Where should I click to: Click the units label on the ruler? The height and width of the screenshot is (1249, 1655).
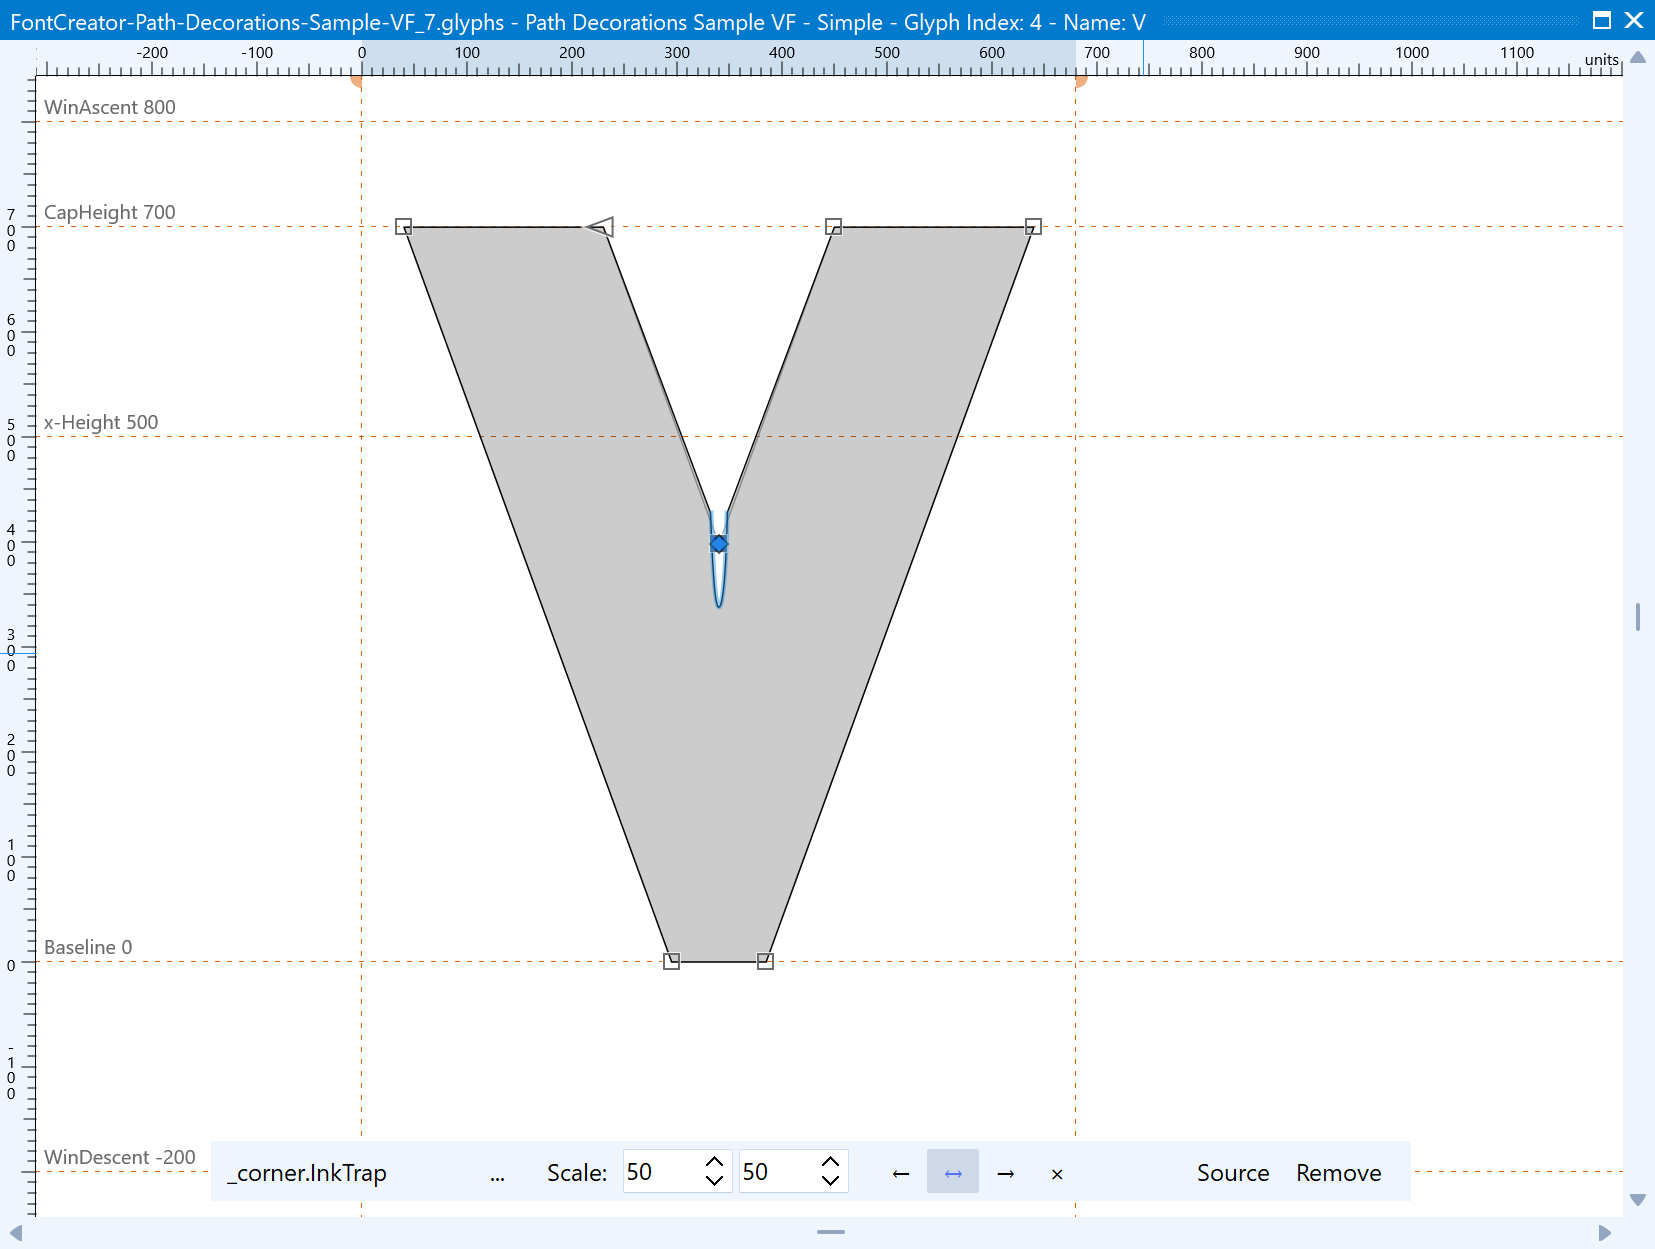(x=1601, y=60)
